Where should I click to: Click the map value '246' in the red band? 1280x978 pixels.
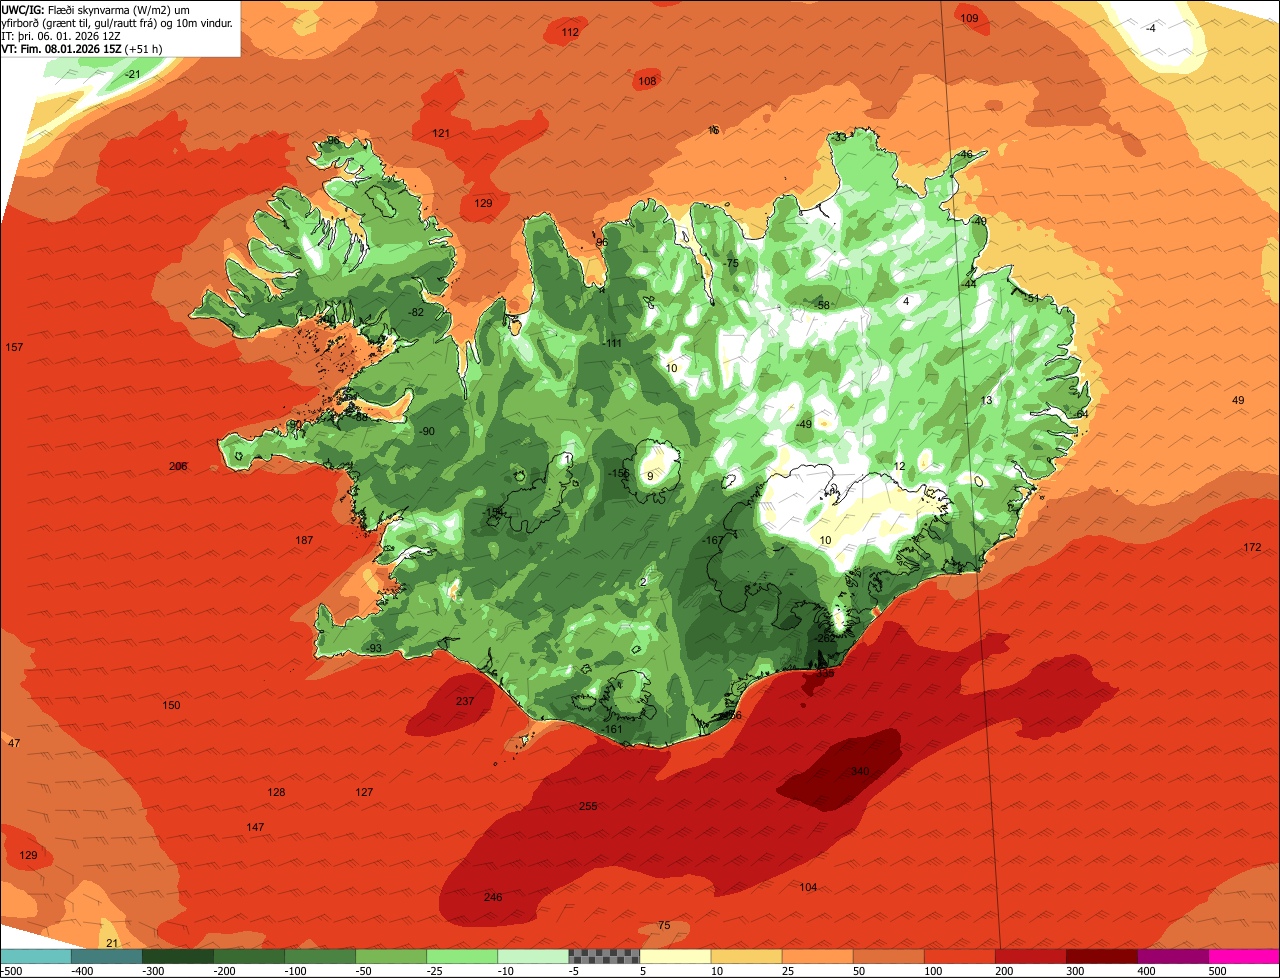(493, 897)
